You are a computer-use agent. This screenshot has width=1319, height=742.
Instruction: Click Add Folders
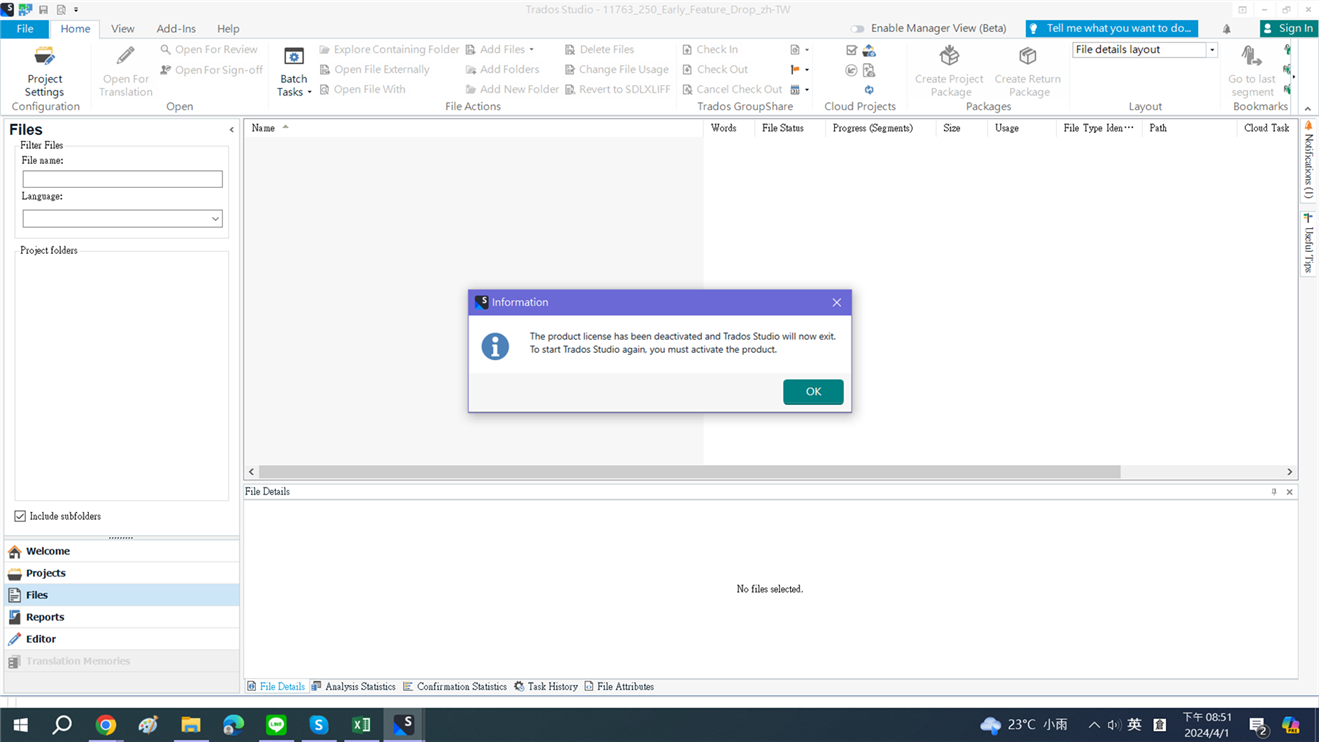tap(502, 69)
